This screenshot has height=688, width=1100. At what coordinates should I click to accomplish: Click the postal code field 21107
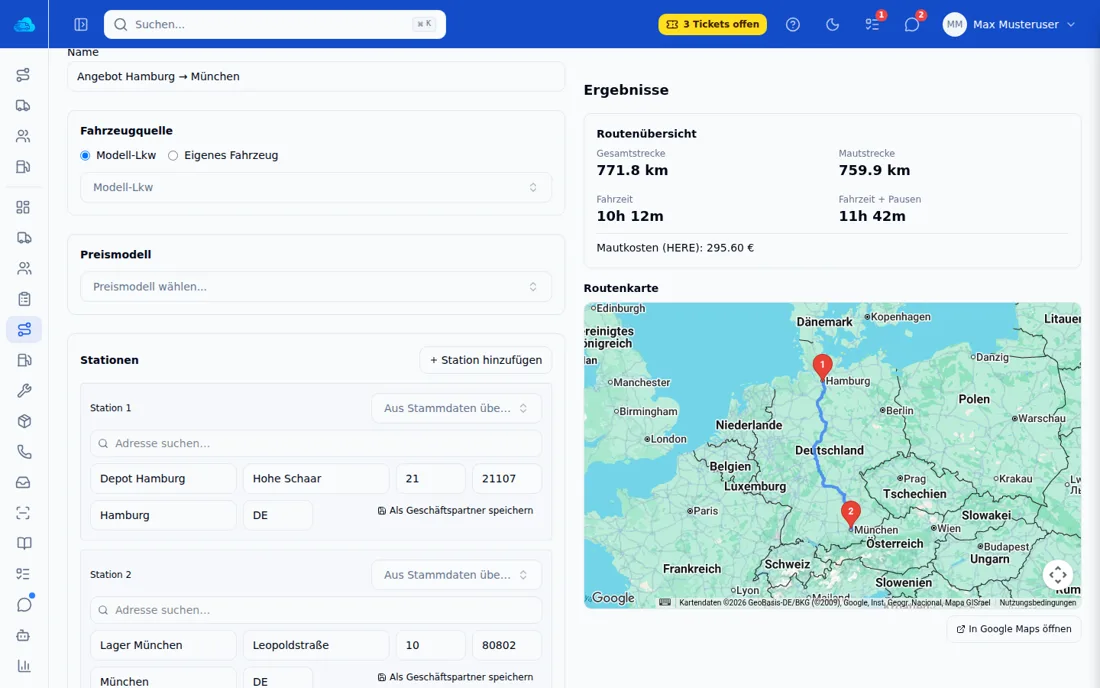(507, 478)
